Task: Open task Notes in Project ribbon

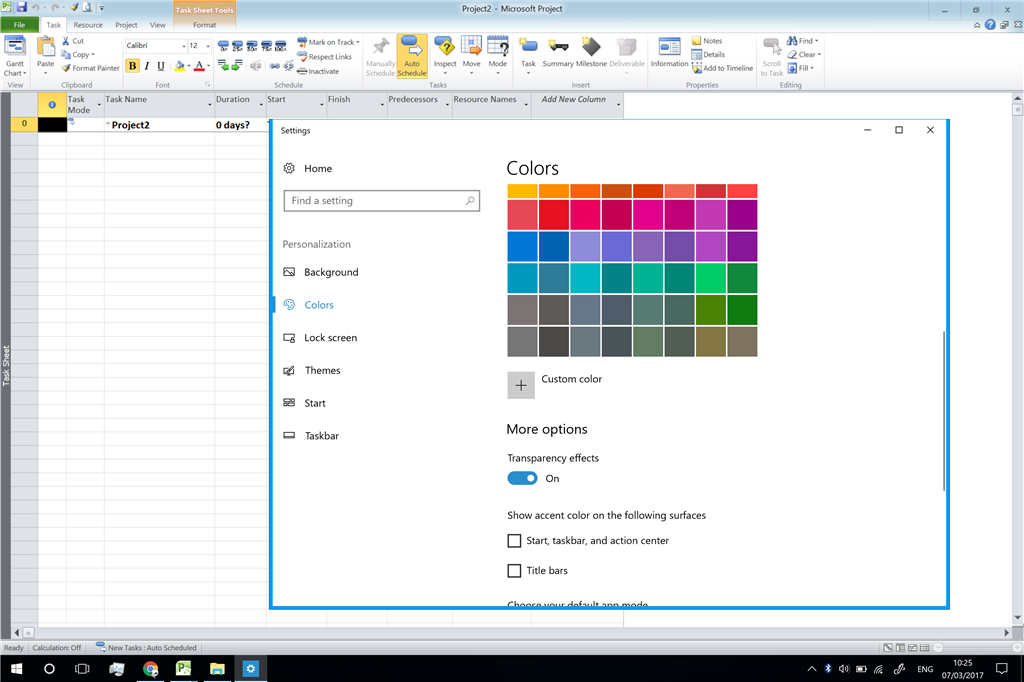Action: pyautogui.click(x=707, y=41)
